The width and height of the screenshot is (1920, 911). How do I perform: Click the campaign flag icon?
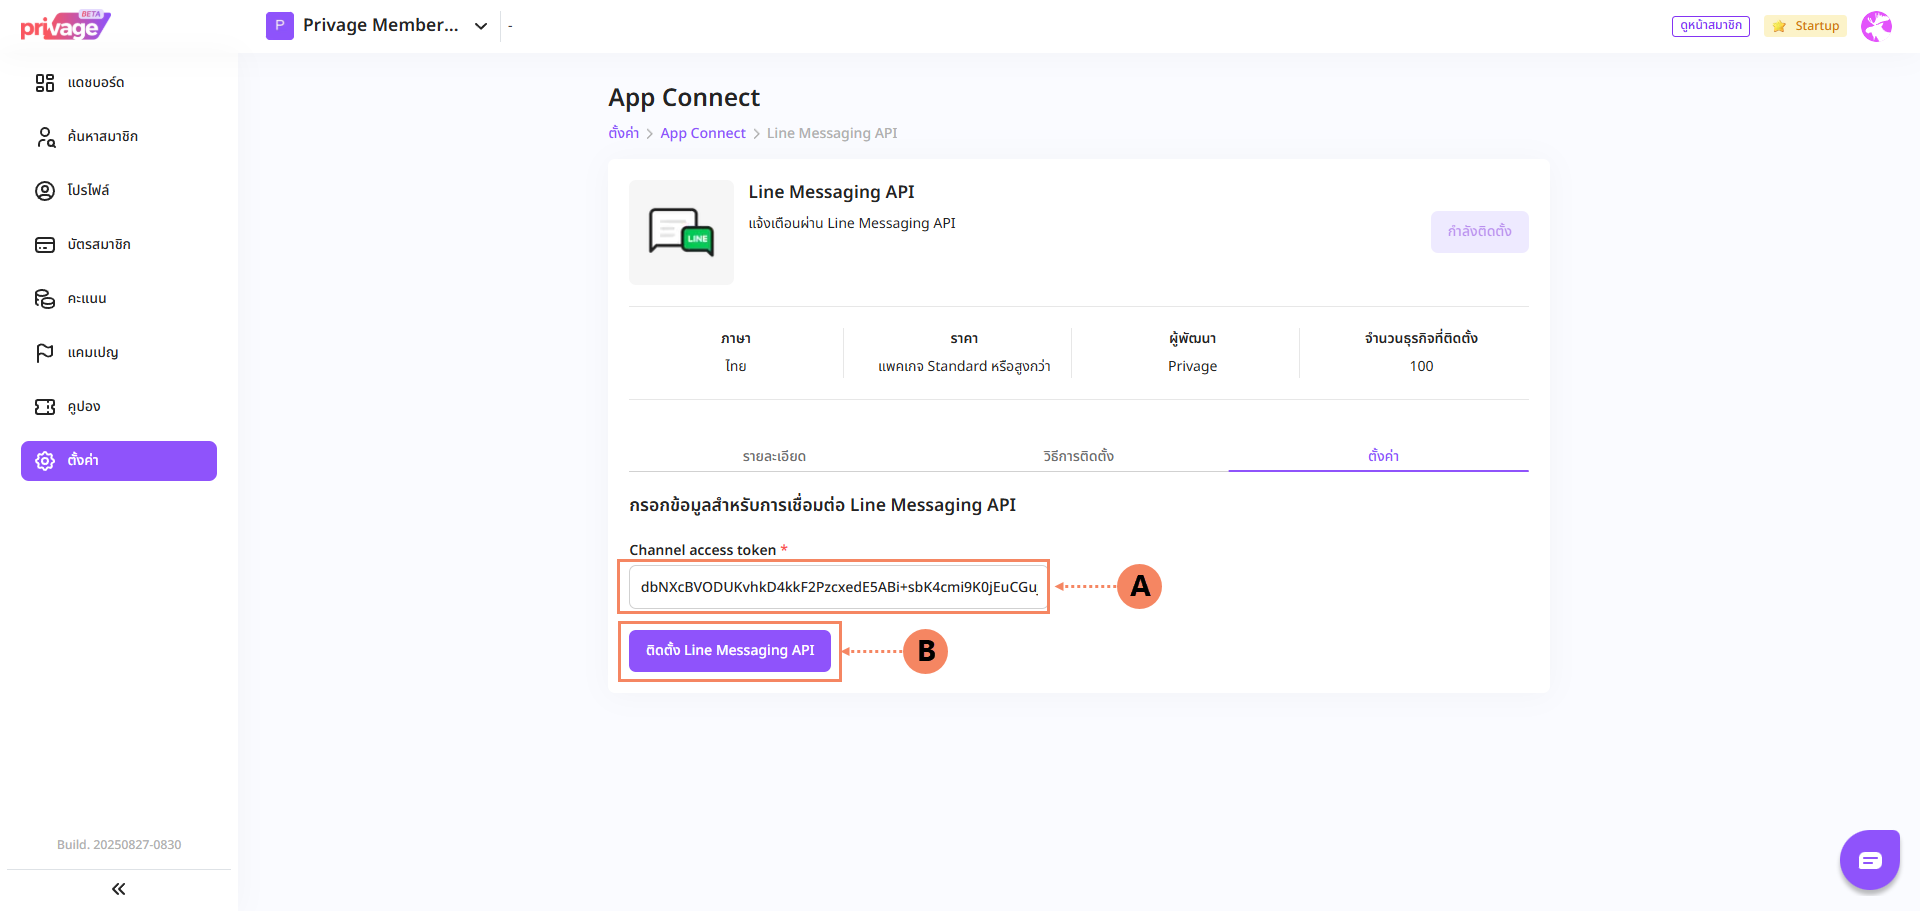pos(45,353)
